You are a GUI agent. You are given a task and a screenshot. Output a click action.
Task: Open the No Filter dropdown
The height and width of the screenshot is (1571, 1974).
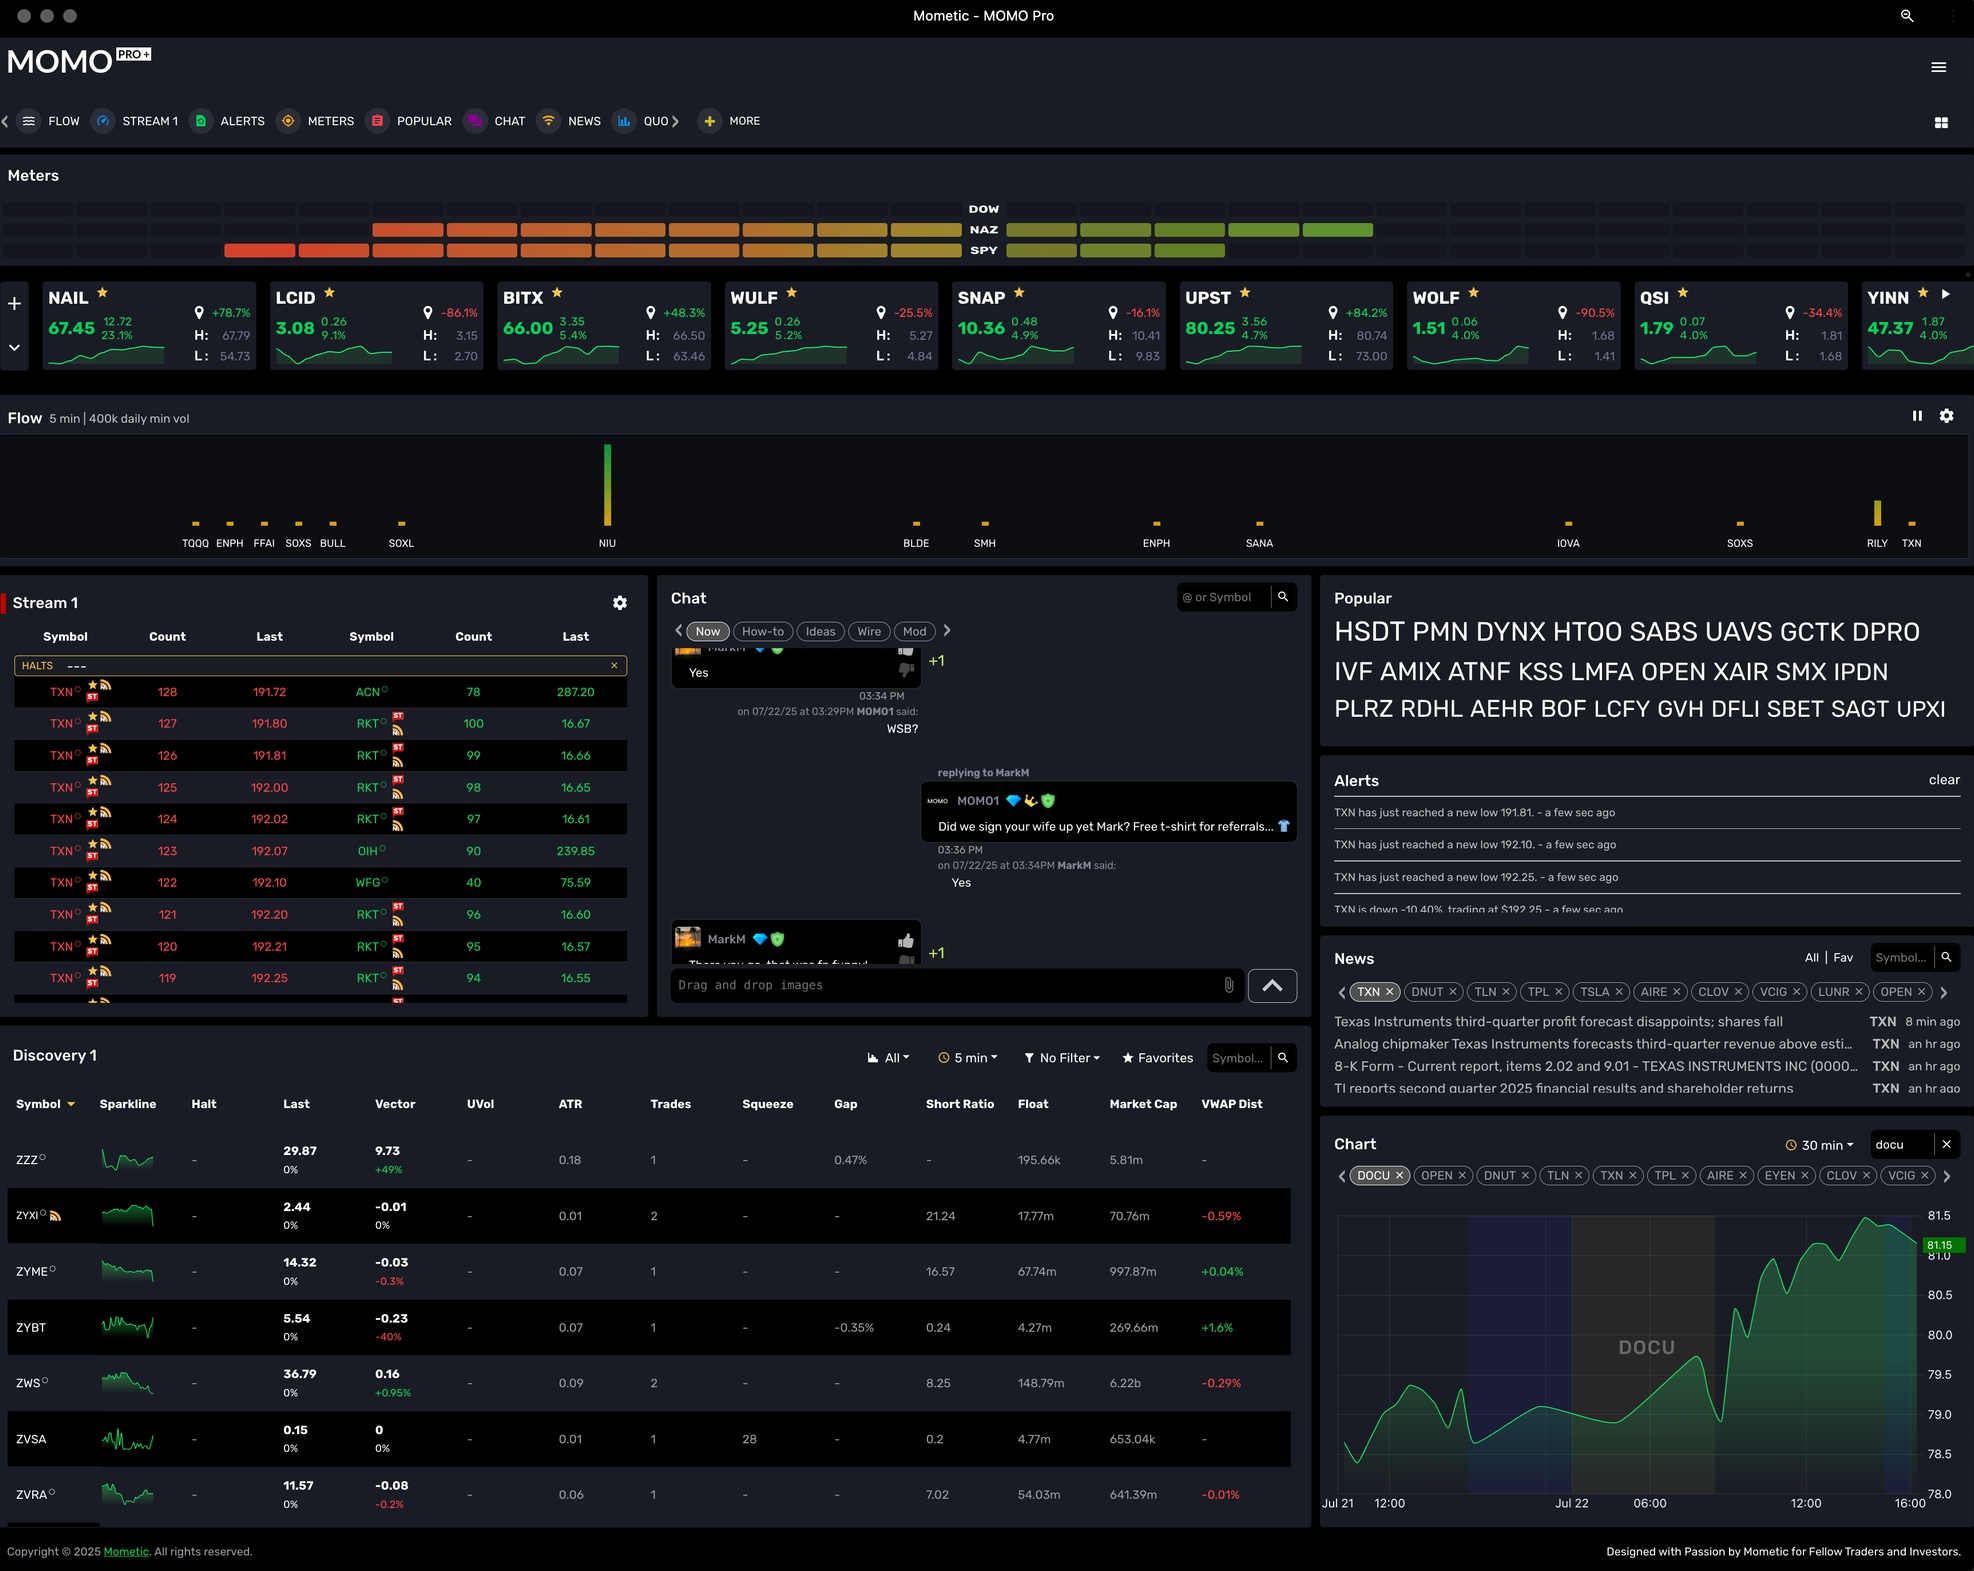pos(1062,1058)
